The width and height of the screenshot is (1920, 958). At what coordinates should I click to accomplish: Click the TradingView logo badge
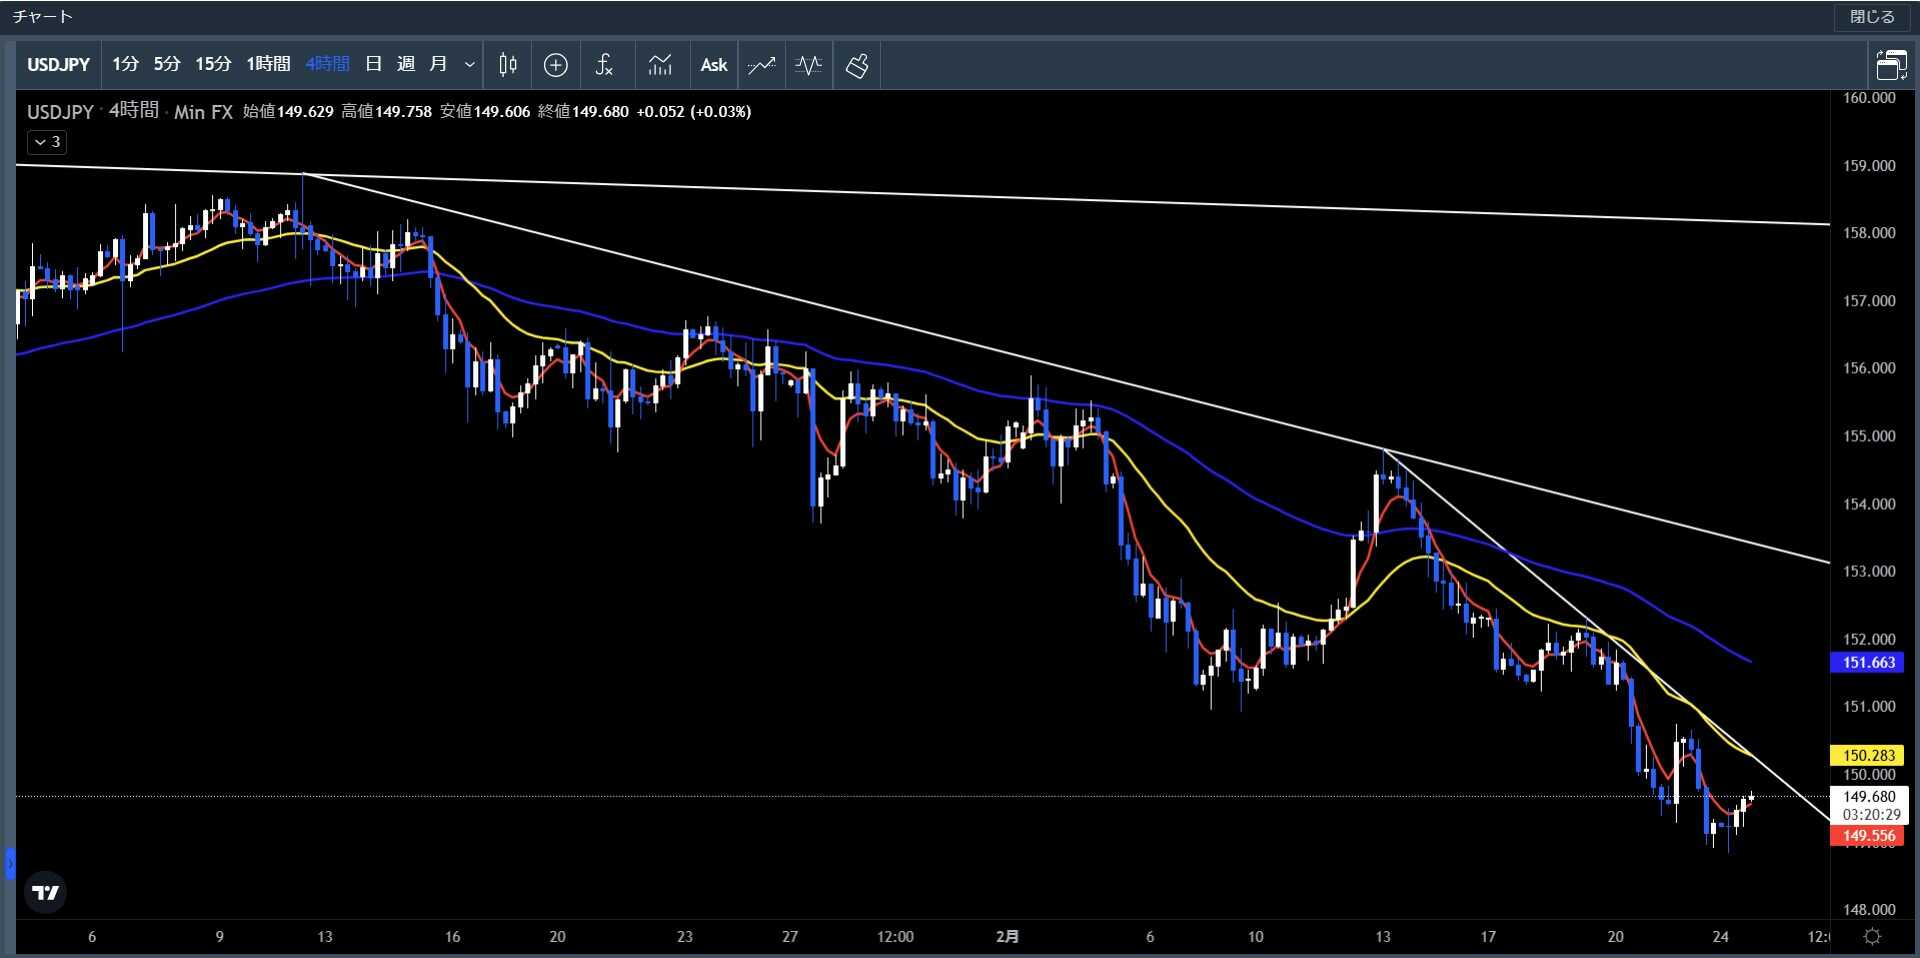click(x=46, y=892)
